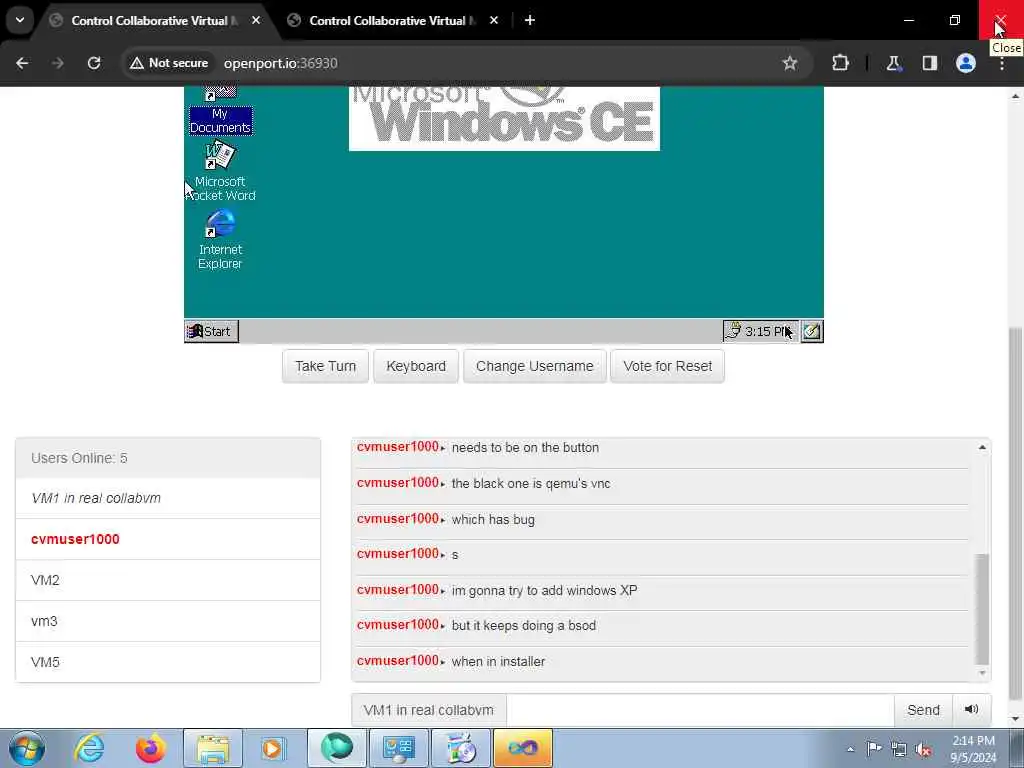Click the muted volume tray icon
The width and height of the screenshot is (1024, 768).
pos(923,750)
